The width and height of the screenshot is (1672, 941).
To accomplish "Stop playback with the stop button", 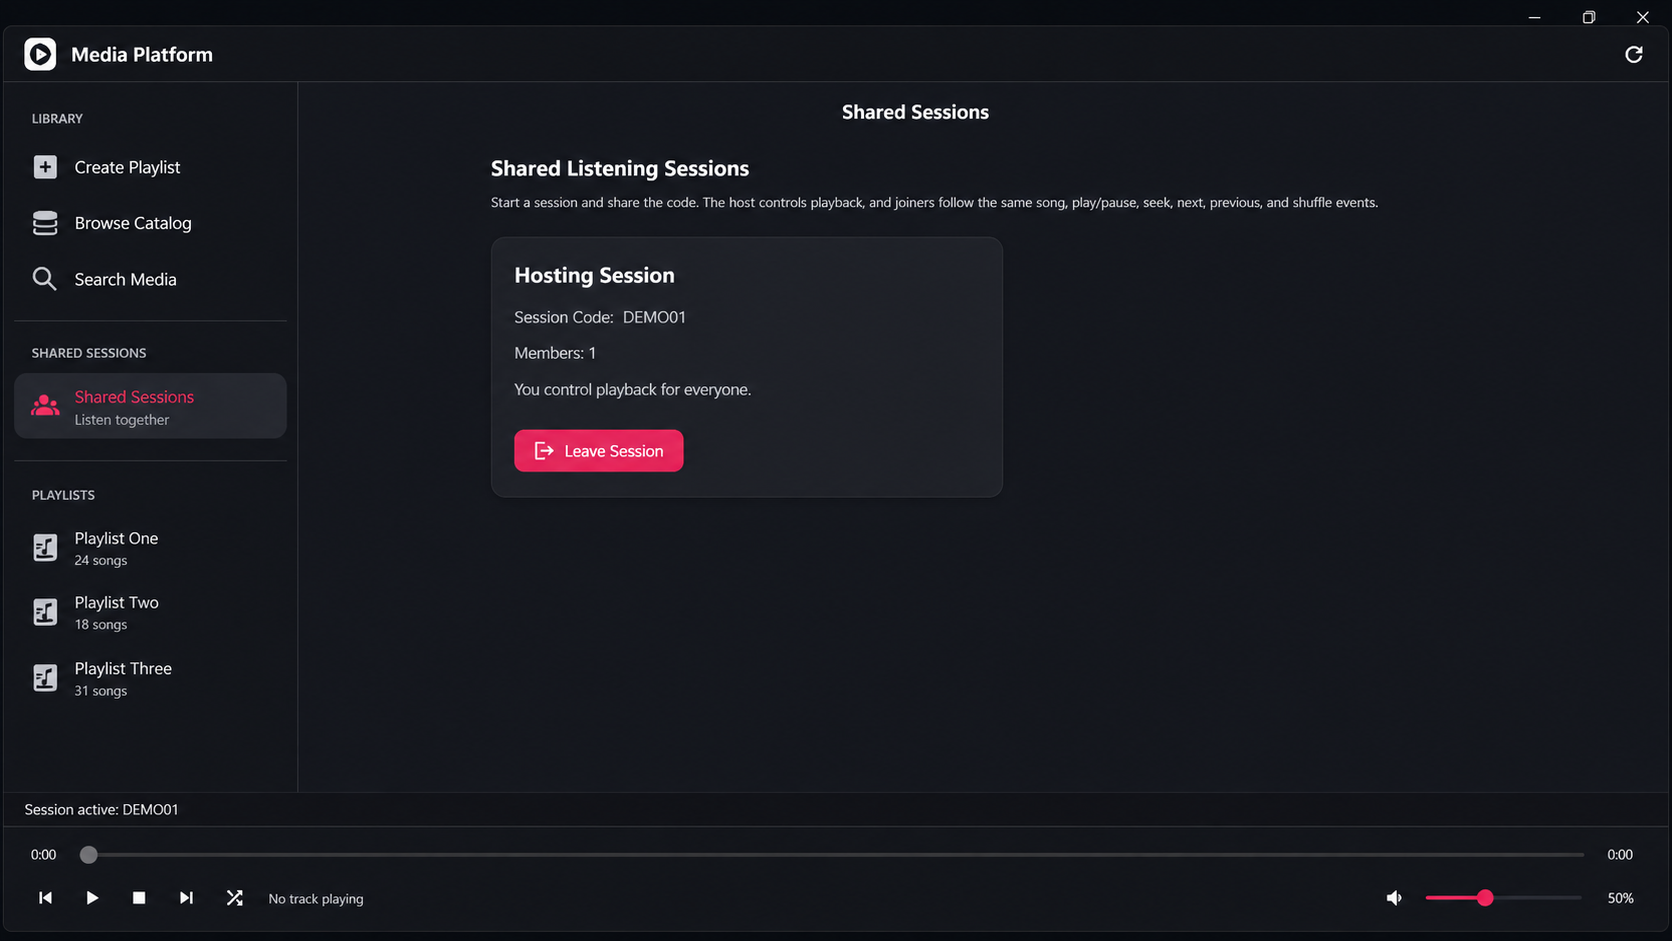I will [139, 898].
